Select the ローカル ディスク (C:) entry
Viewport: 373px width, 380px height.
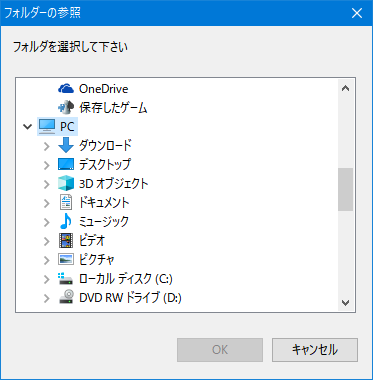(126, 278)
